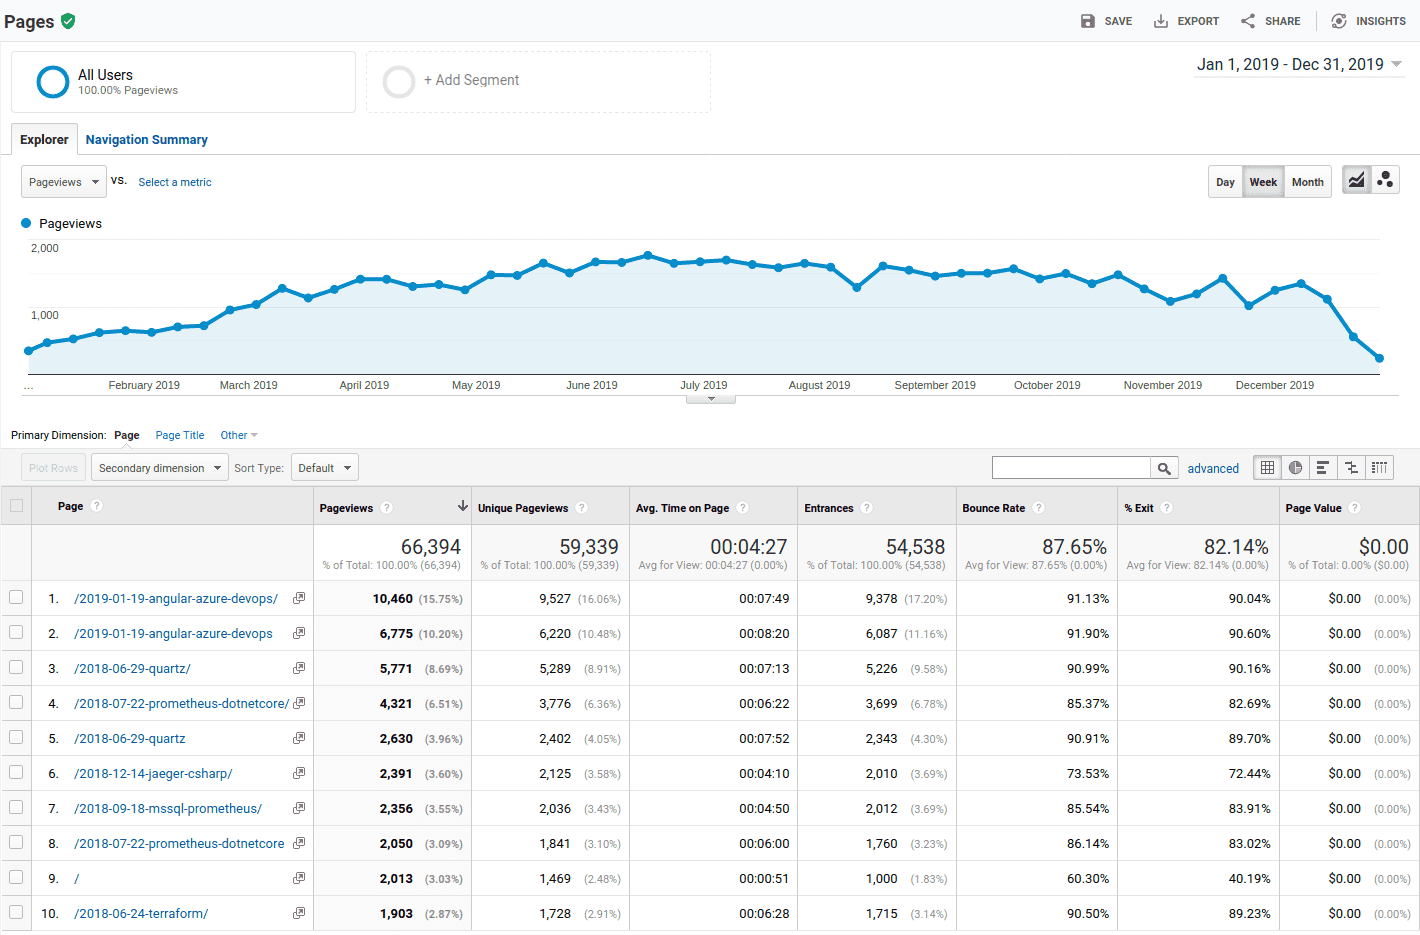Switch to motion chart view icon
The image size is (1420, 935).
tap(1385, 180)
